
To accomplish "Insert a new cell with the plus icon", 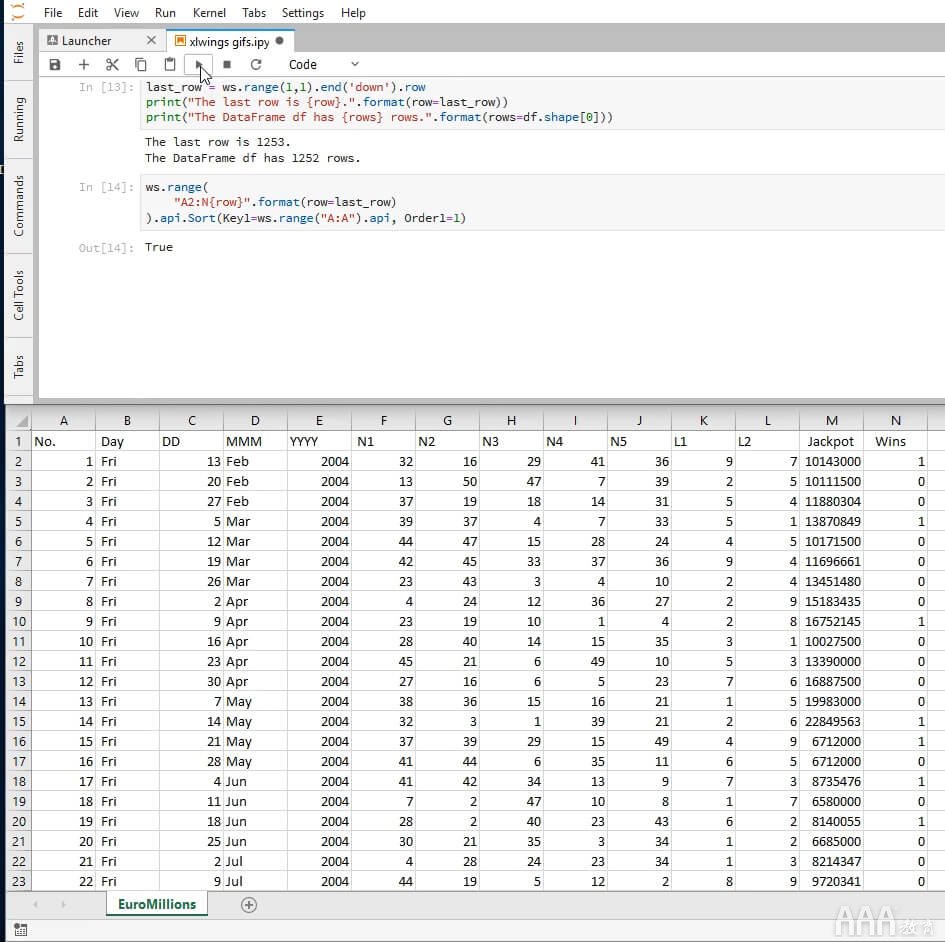I will pyautogui.click(x=84, y=65).
